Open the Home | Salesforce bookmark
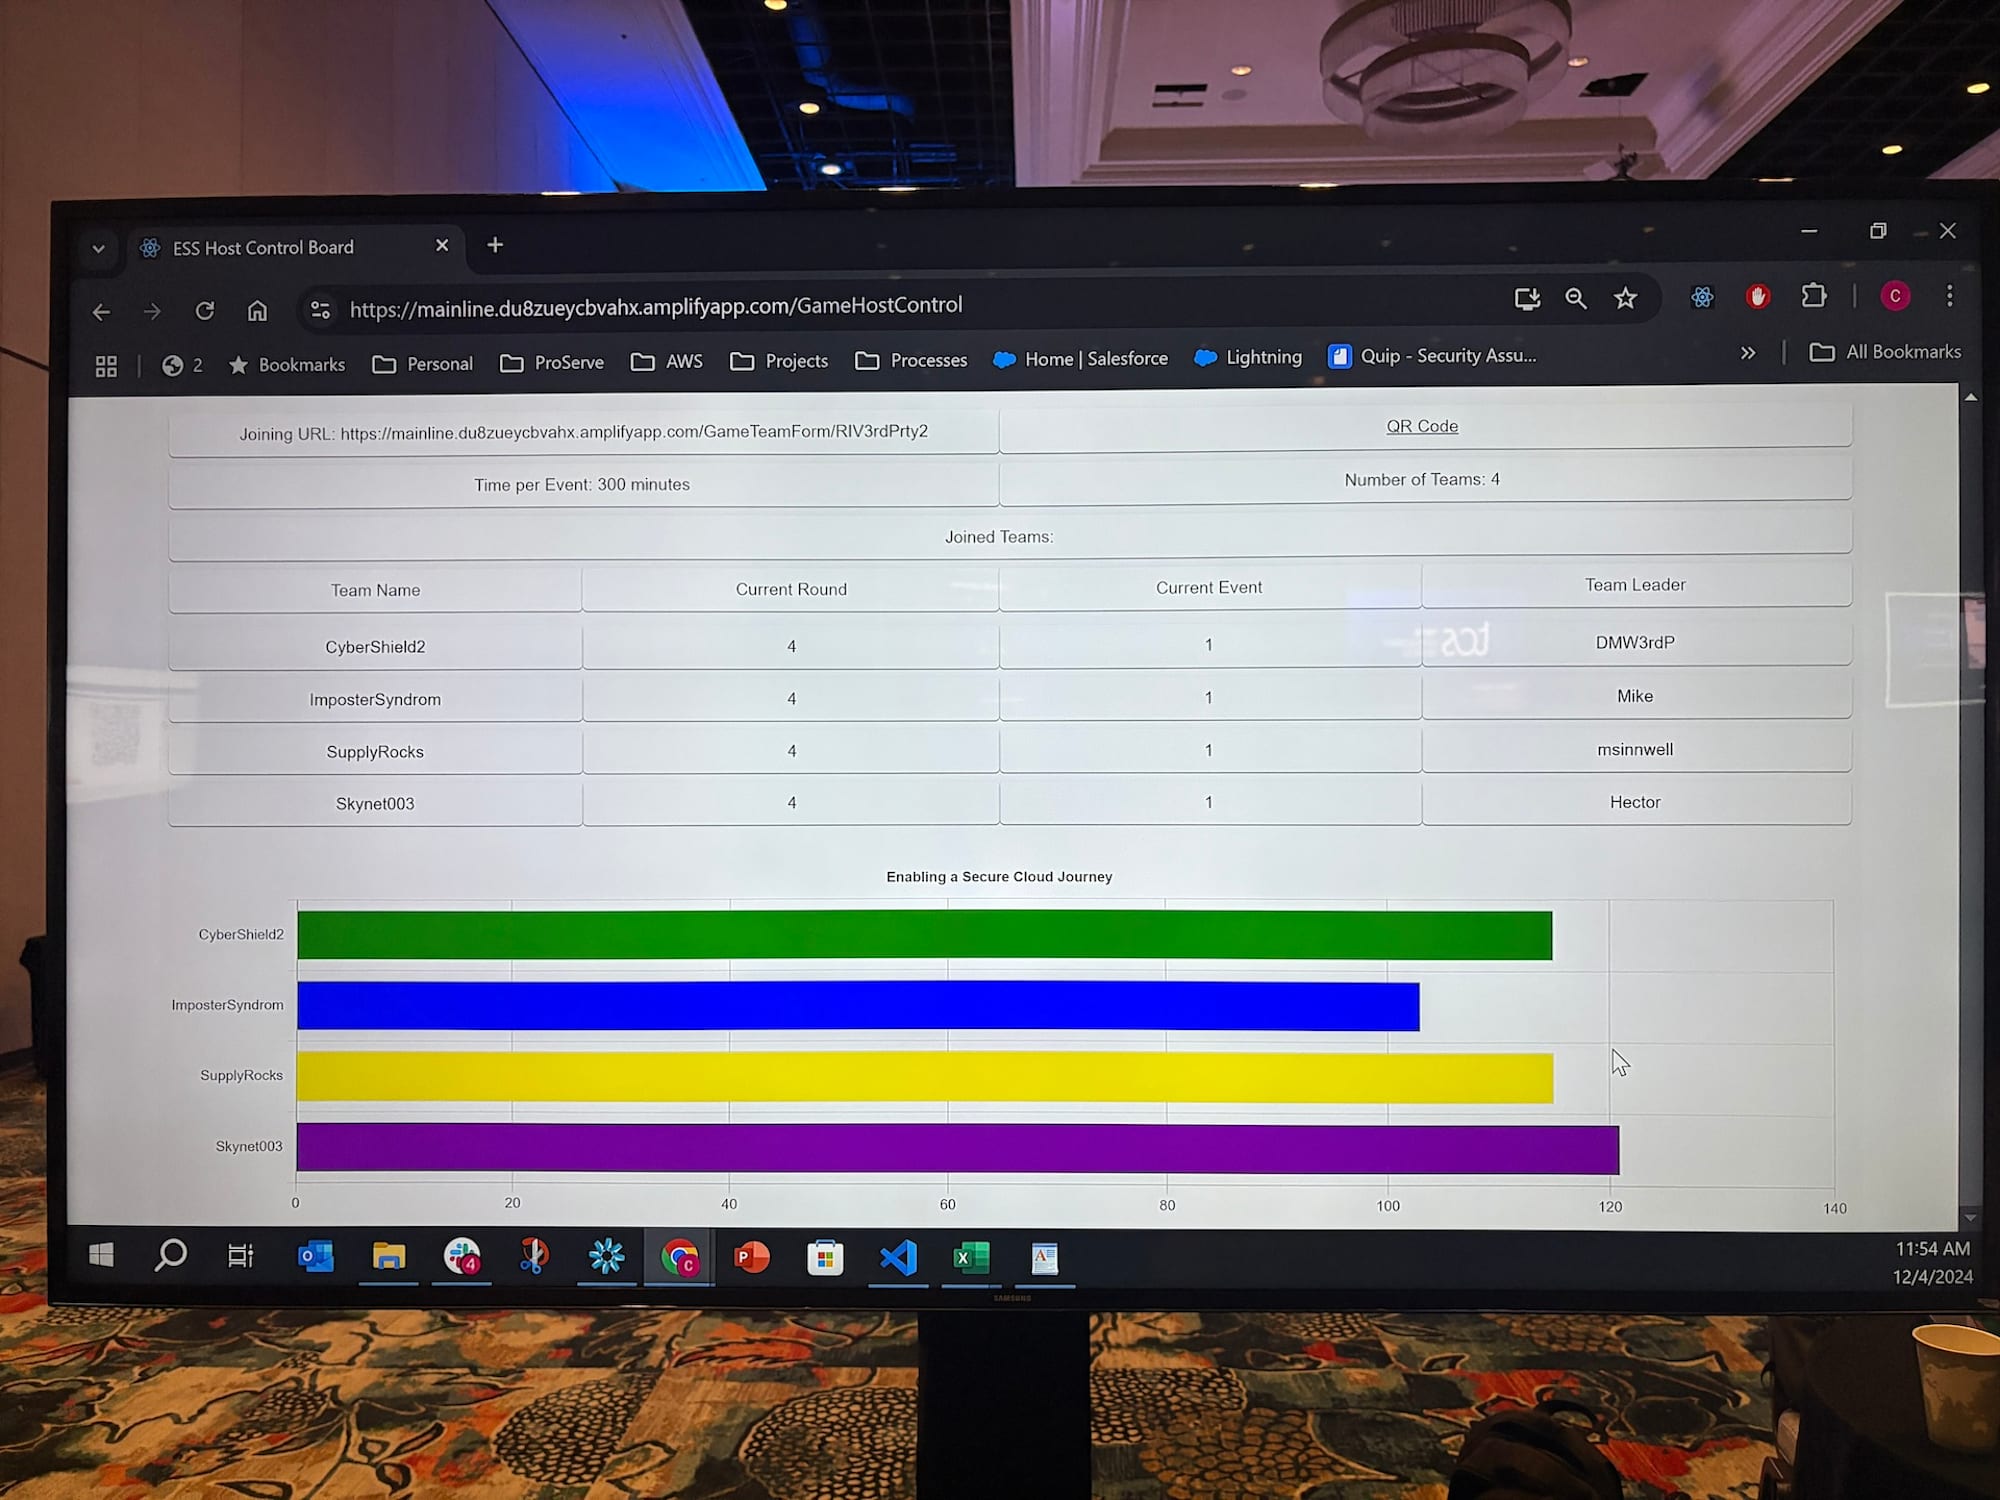Screen dimensions: 2000x1500 pyautogui.click(x=1081, y=359)
